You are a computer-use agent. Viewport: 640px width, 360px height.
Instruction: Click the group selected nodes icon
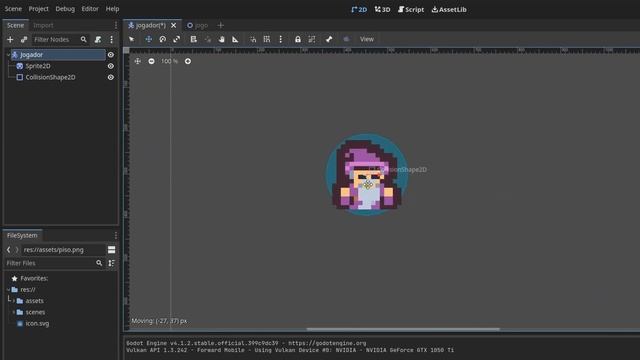pos(312,39)
